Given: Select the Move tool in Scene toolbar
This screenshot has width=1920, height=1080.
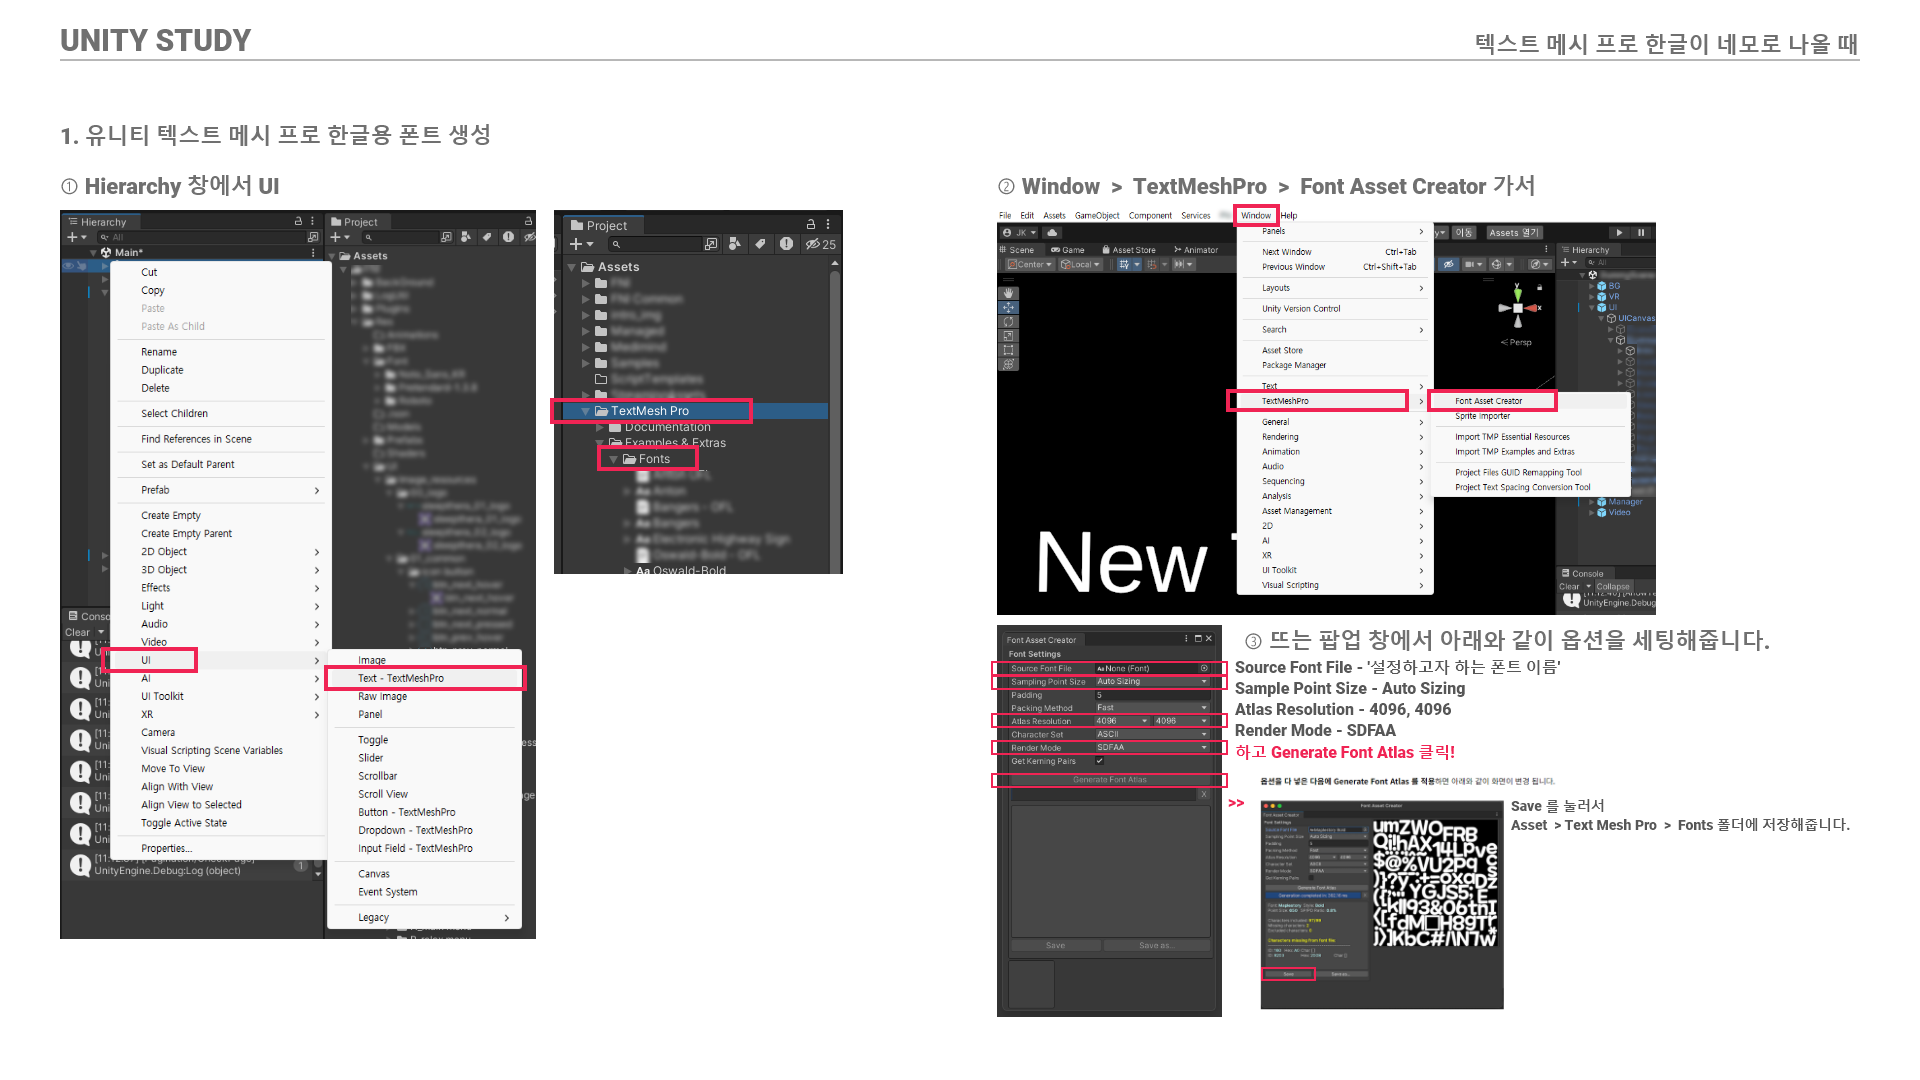Looking at the screenshot, I should click(1008, 307).
